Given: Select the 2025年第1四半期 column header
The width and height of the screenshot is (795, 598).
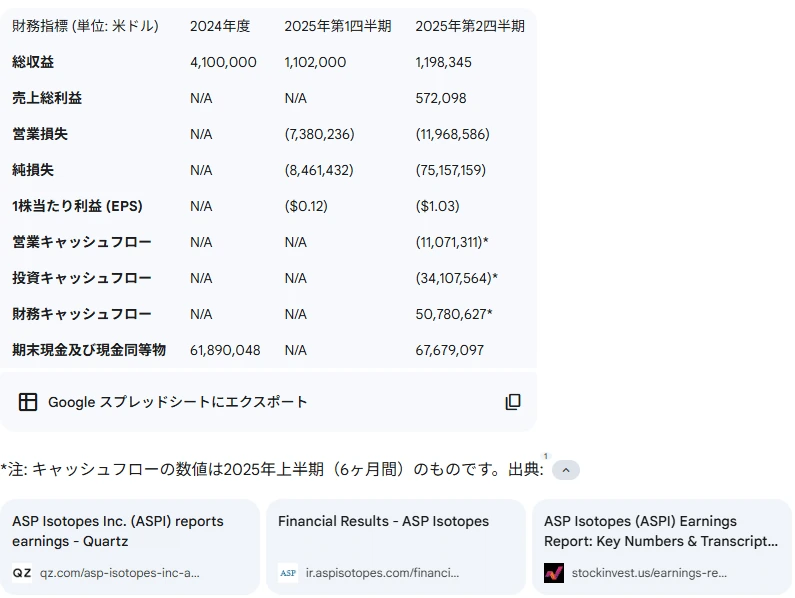Looking at the screenshot, I should tap(338, 26).
